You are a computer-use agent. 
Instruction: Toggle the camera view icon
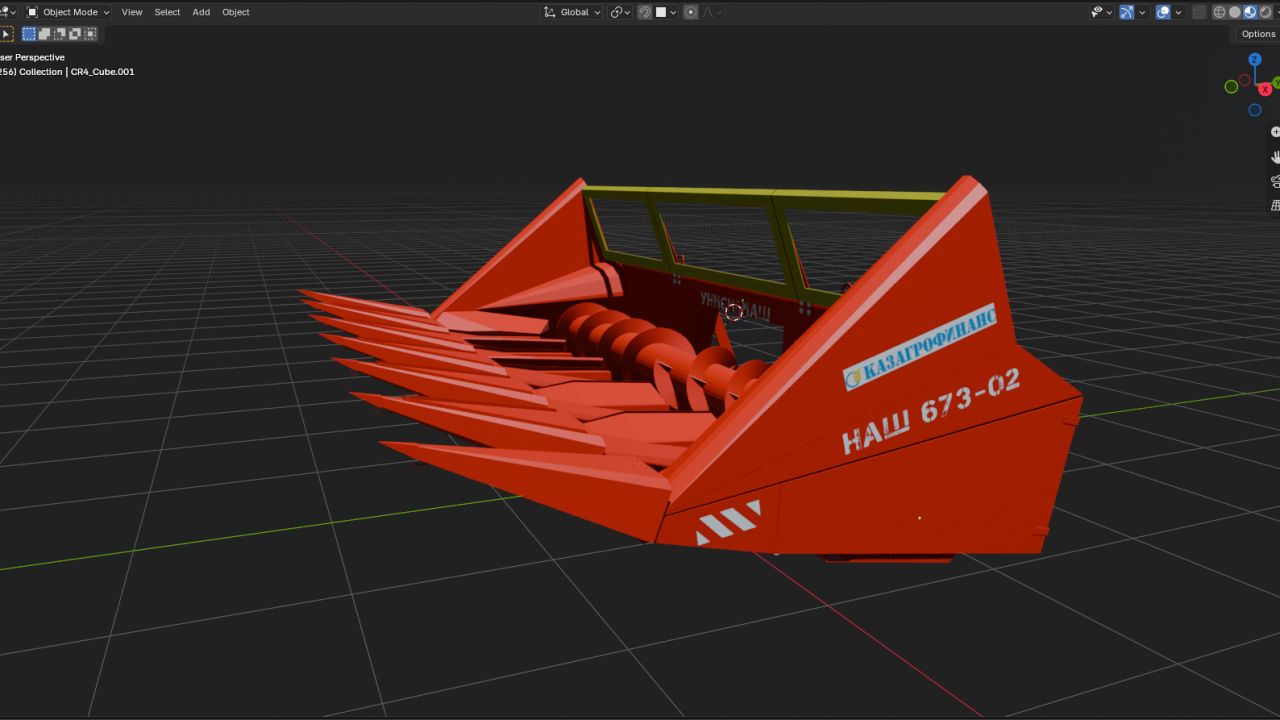[1275, 181]
